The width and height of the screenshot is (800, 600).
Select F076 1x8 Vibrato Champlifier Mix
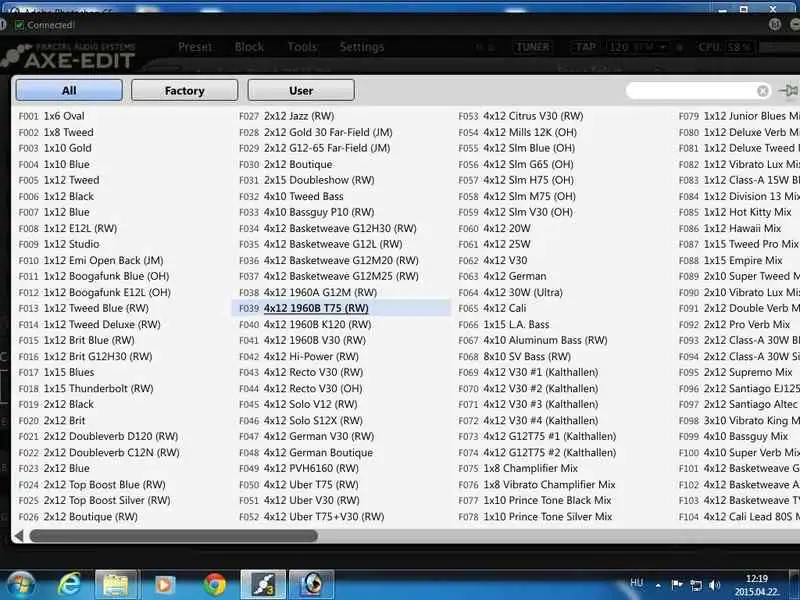[x=537, y=484]
